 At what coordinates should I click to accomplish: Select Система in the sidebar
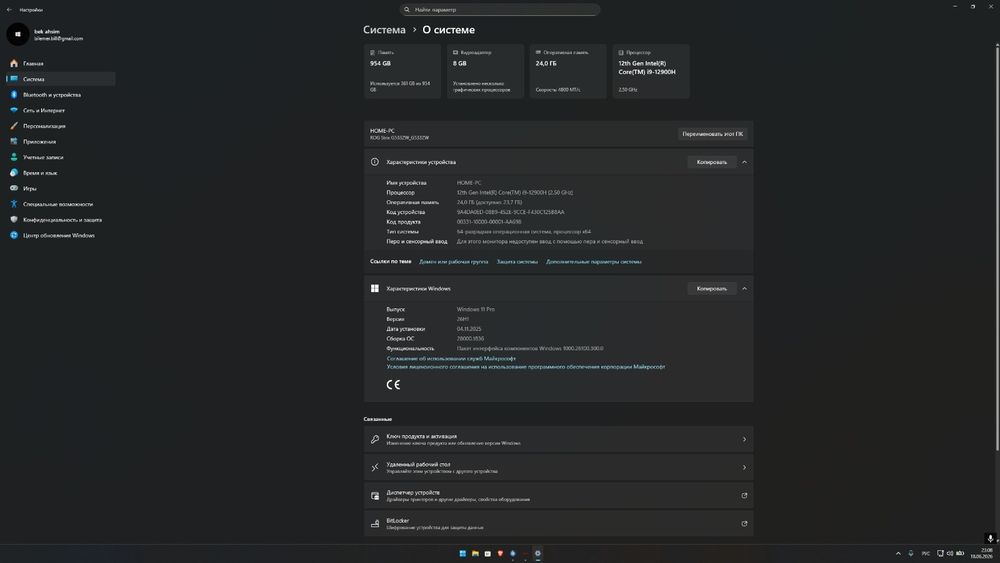61,79
